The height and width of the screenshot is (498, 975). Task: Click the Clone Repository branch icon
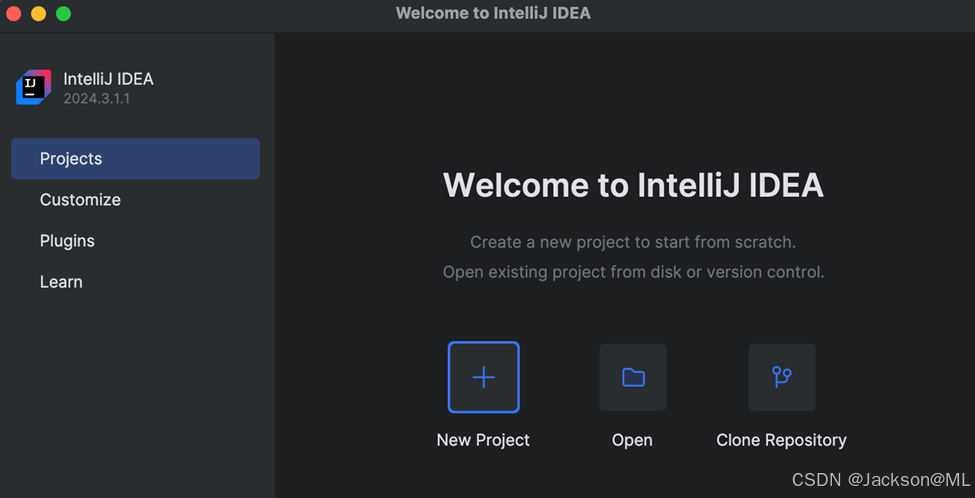[x=782, y=377]
